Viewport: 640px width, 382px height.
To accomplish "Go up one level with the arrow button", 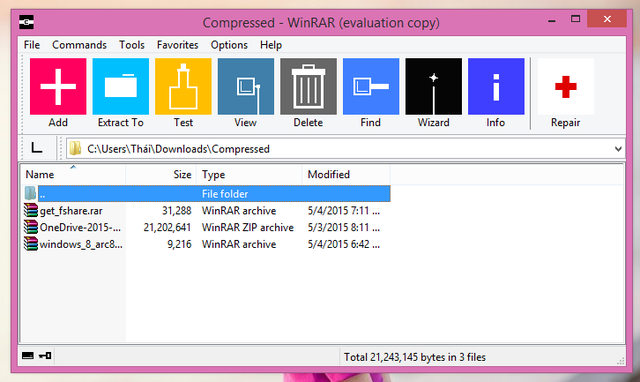I will (37, 148).
